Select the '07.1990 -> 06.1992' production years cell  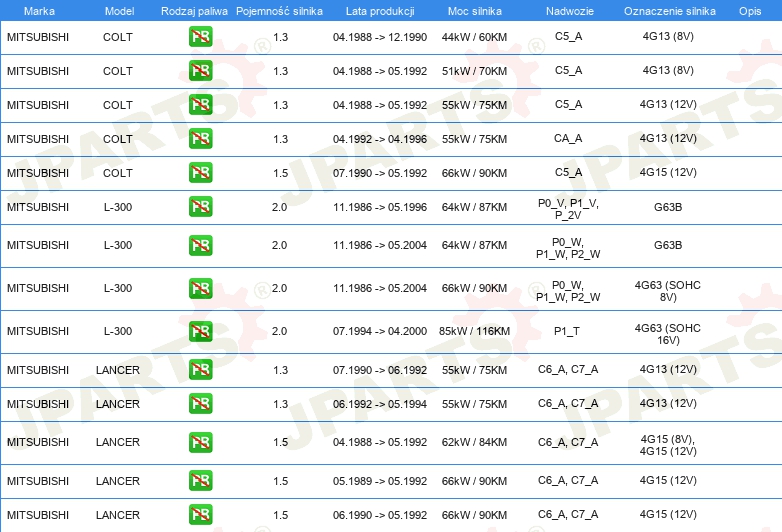380,370
